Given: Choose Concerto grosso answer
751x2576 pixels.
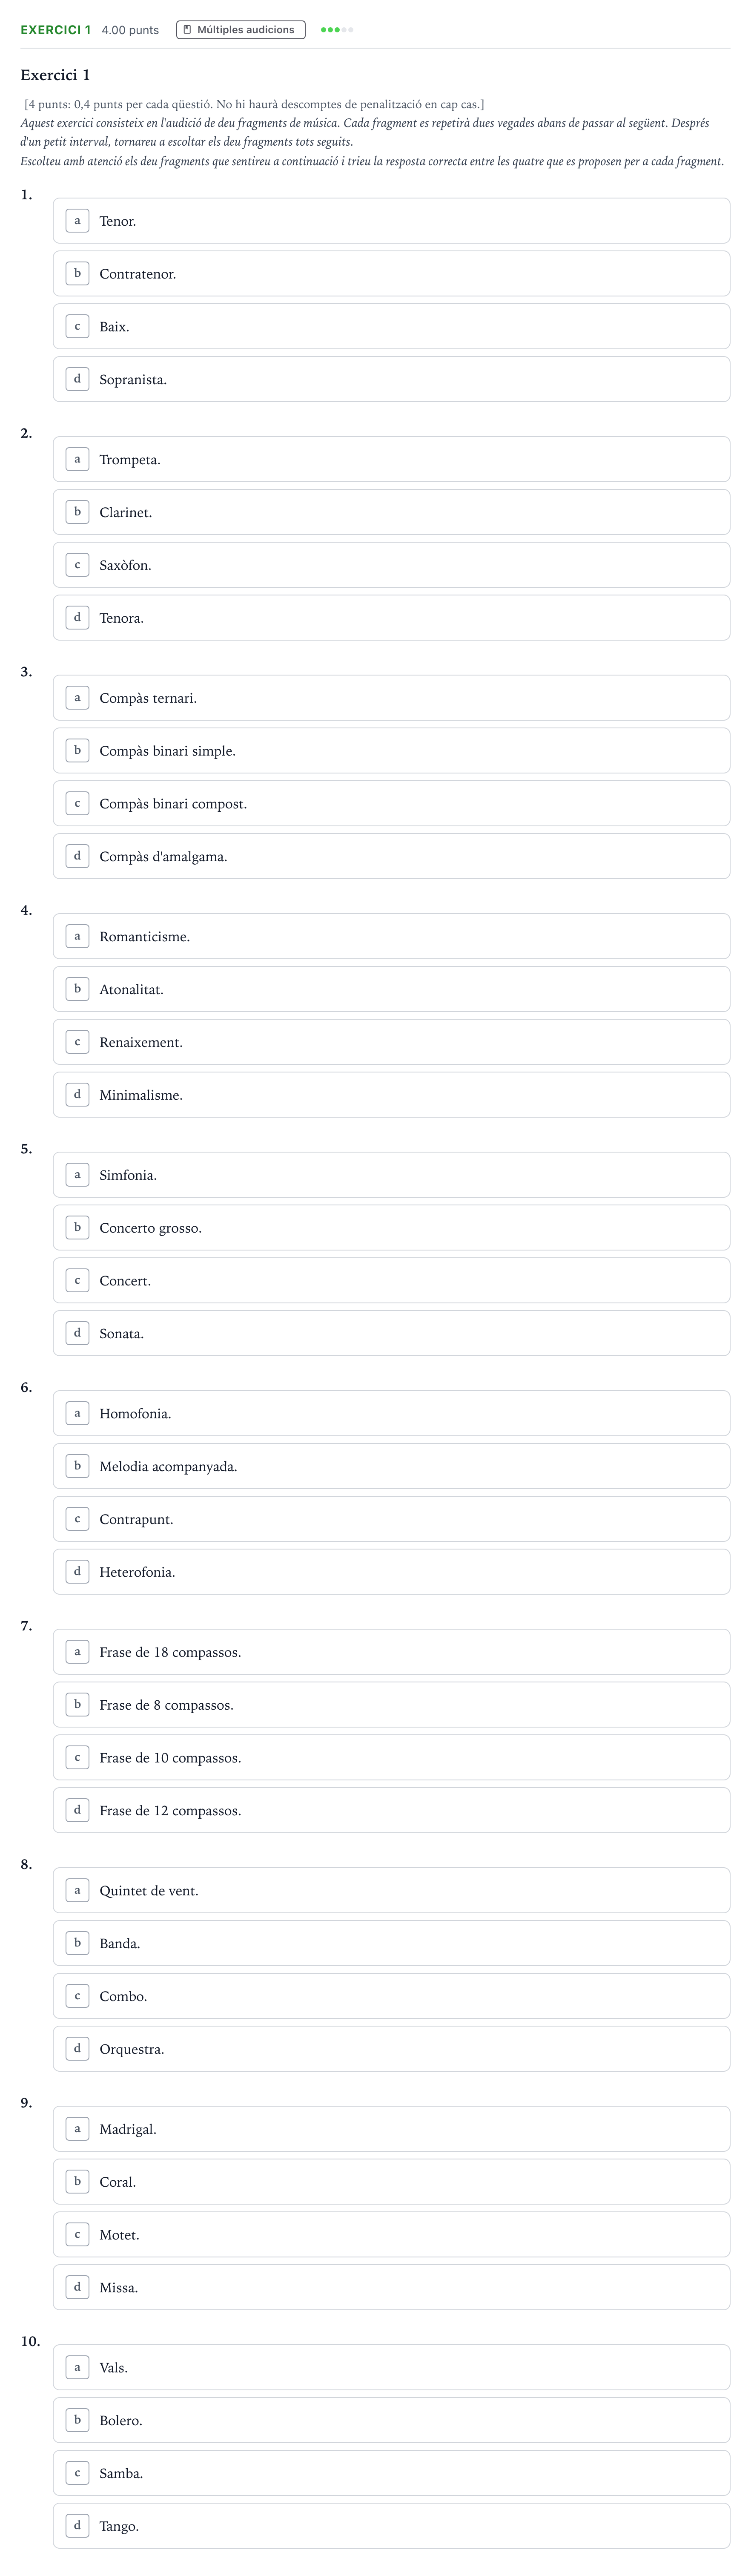Looking at the screenshot, I should coord(391,1228).
